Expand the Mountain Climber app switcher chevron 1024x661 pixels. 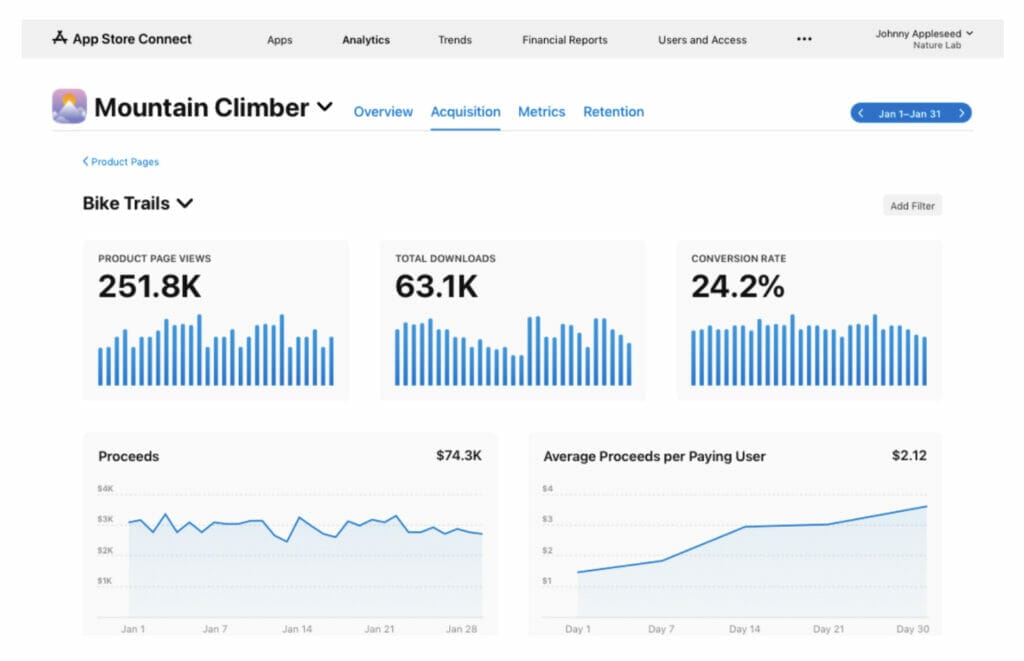point(325,106)
